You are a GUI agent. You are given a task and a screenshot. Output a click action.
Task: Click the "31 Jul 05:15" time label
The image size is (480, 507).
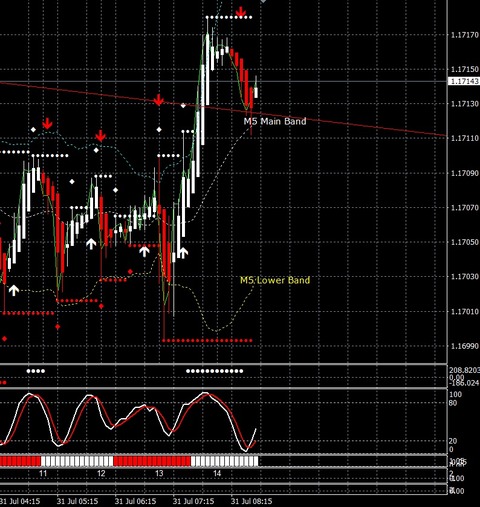point(77,501)
